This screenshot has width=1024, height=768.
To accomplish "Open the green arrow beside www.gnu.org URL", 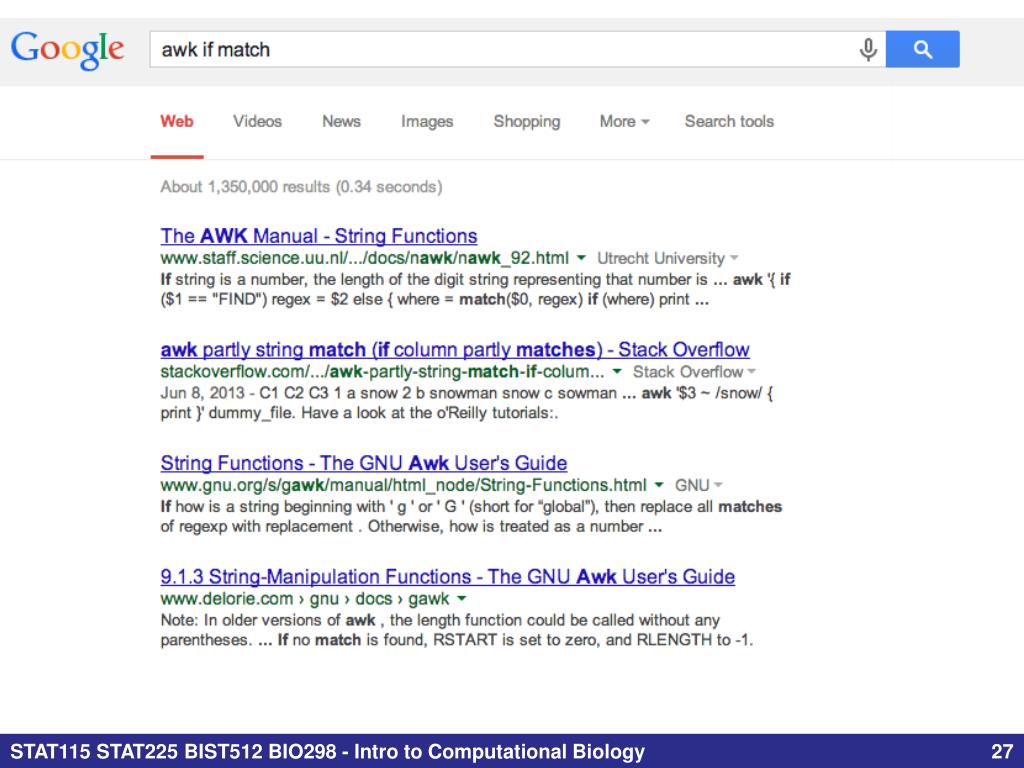I will (659, 485).
